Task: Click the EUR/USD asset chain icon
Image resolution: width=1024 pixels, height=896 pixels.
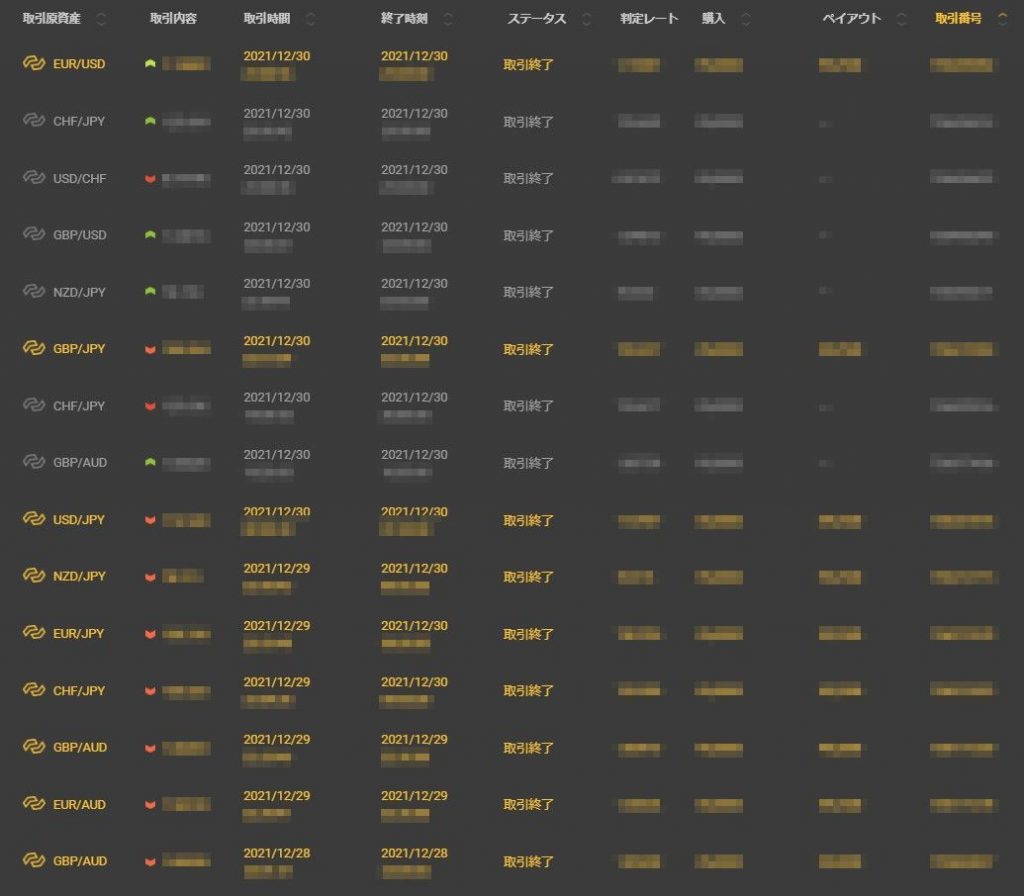Action: pyautogui.click(x=35, y=64)
